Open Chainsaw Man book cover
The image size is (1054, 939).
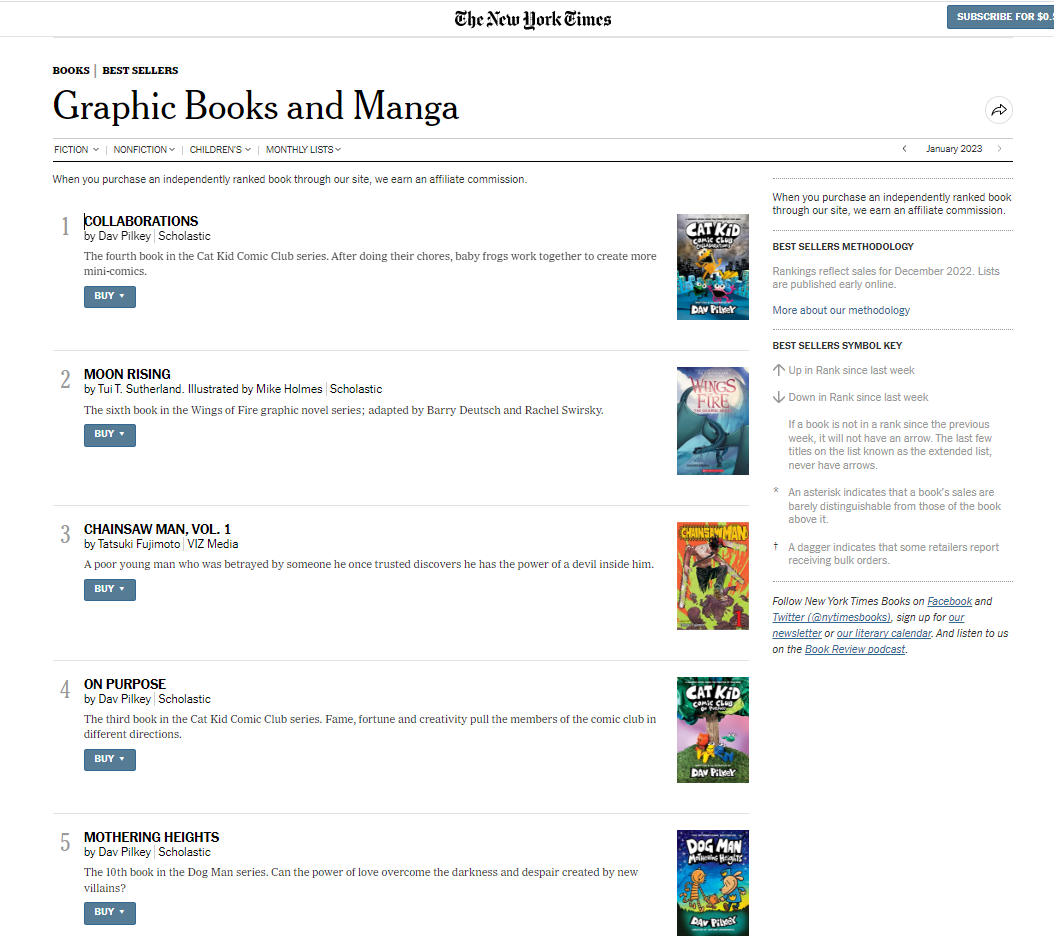[x=713, y=576]
